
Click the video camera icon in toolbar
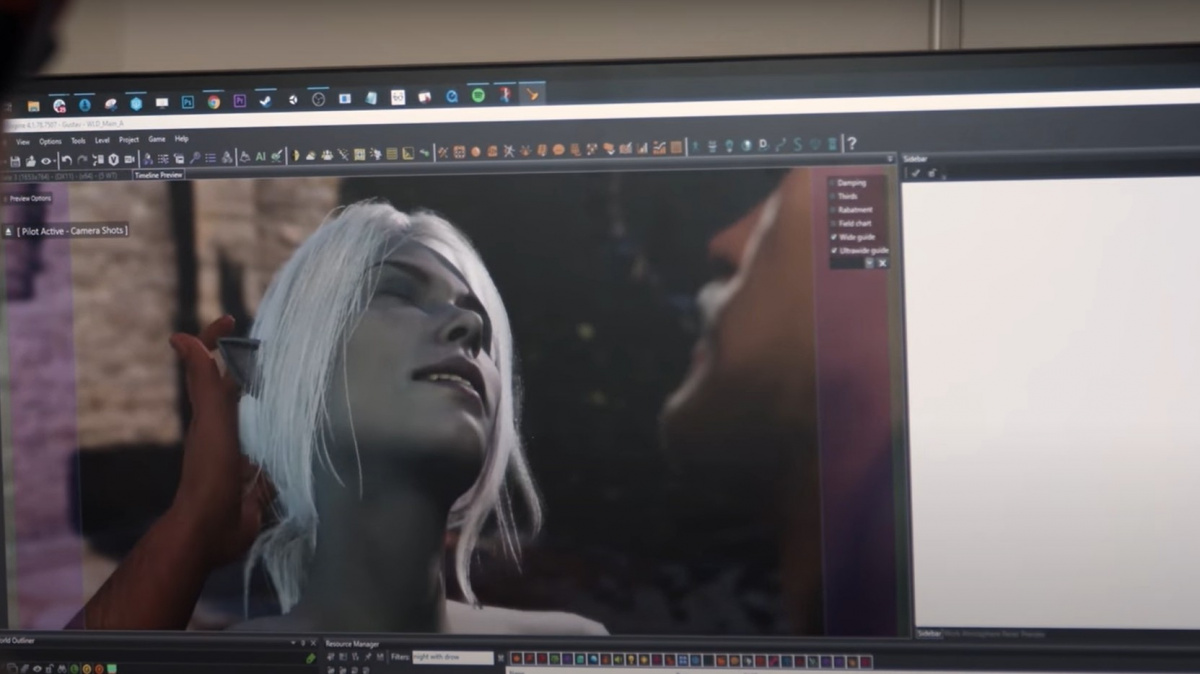click(x=129, y=160)
